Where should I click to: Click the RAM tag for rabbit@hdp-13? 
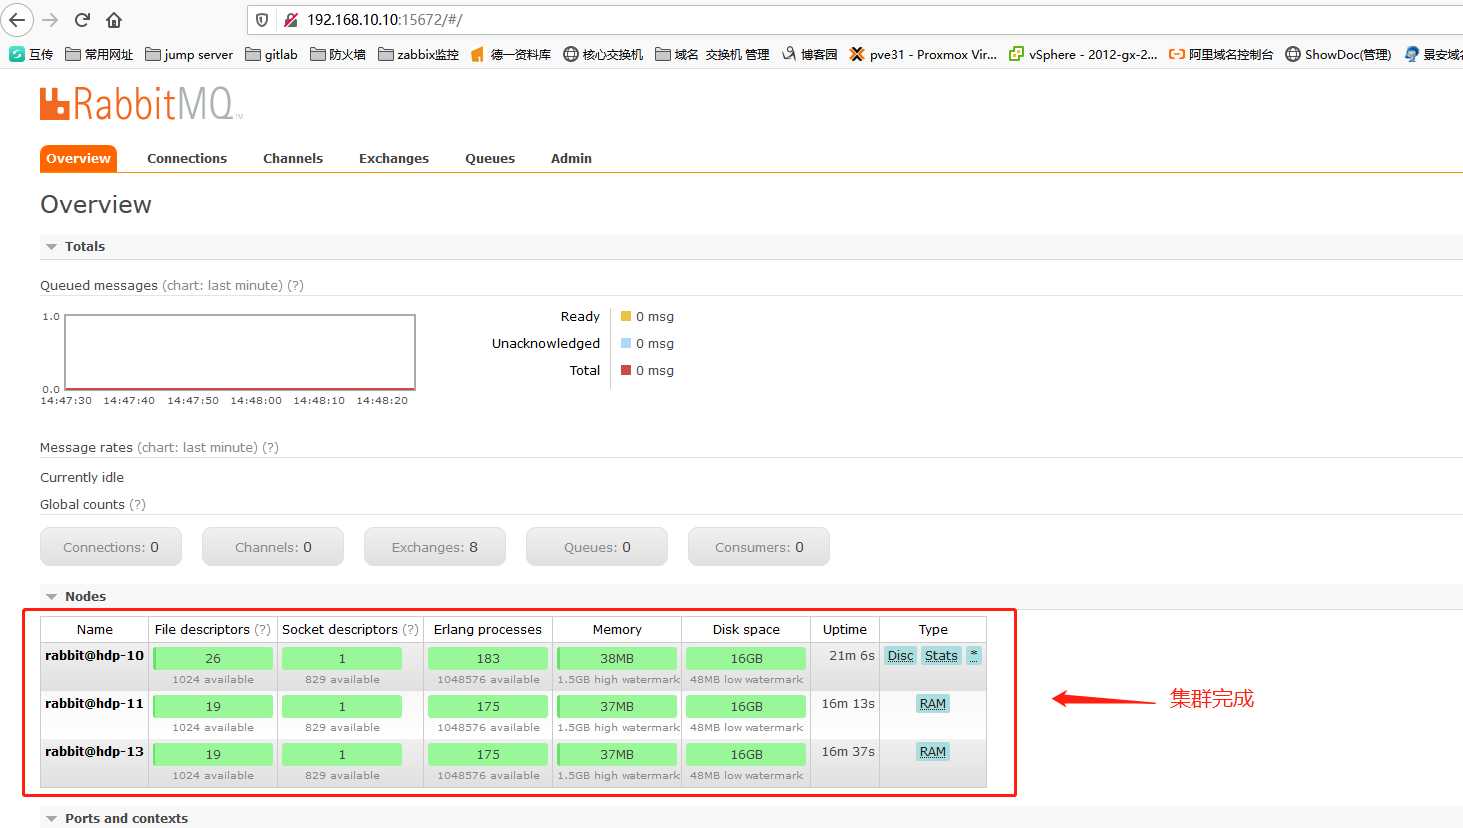tap(933, 752)
